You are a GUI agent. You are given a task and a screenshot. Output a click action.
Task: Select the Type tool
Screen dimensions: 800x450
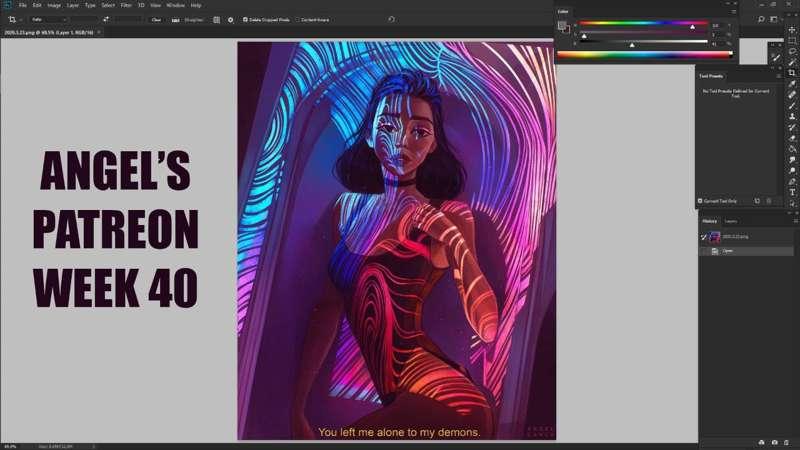792,192
